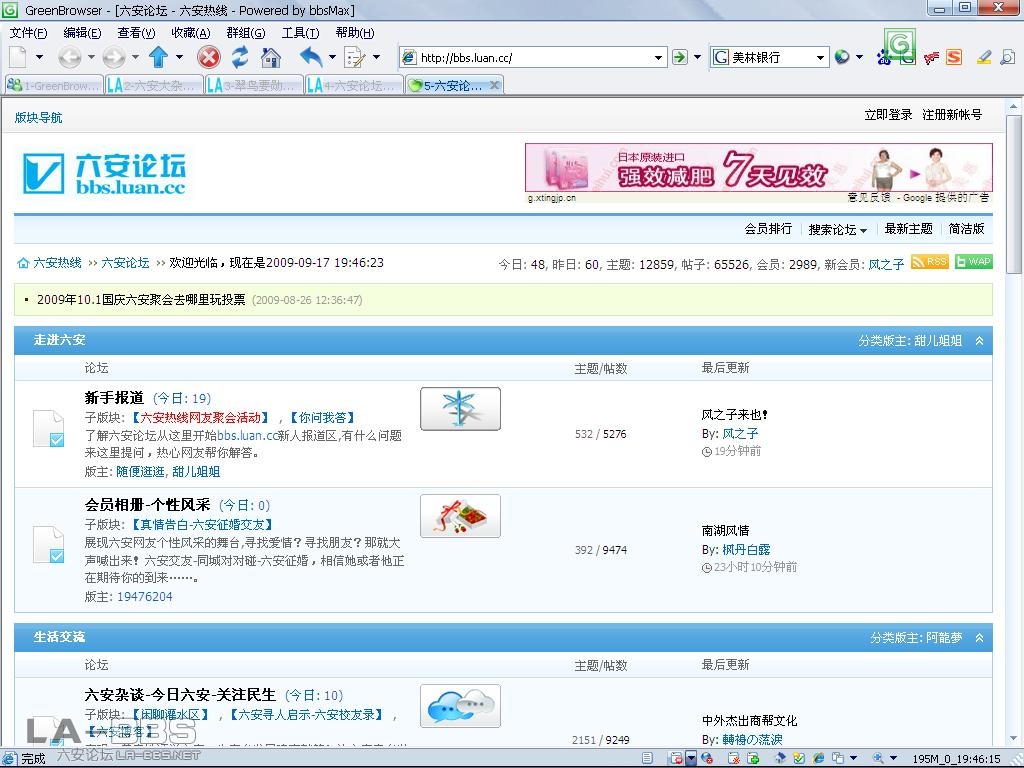Switch to the 2-六安大杂 browser tab
This screenshot has width=1024, height=768.
pyautogui.click(x=153, y=86)
